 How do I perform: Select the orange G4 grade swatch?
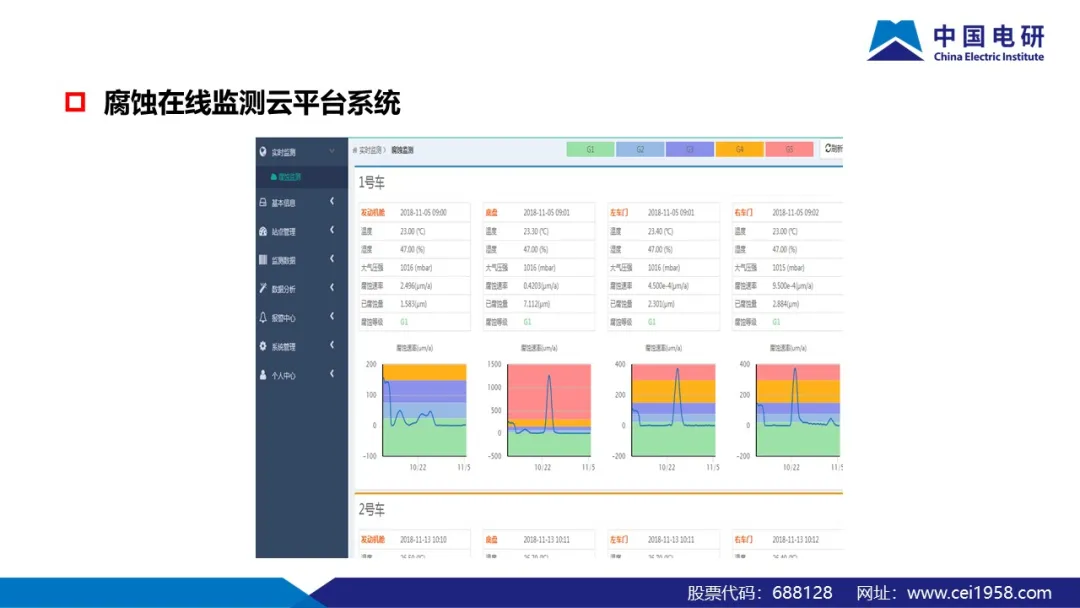point(739,149)
